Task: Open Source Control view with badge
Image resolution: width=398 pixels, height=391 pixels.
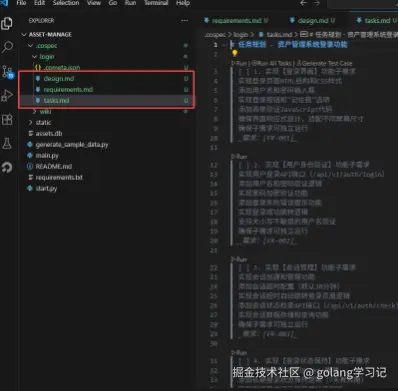Action: pyautogui.click(x=7, y=72)
